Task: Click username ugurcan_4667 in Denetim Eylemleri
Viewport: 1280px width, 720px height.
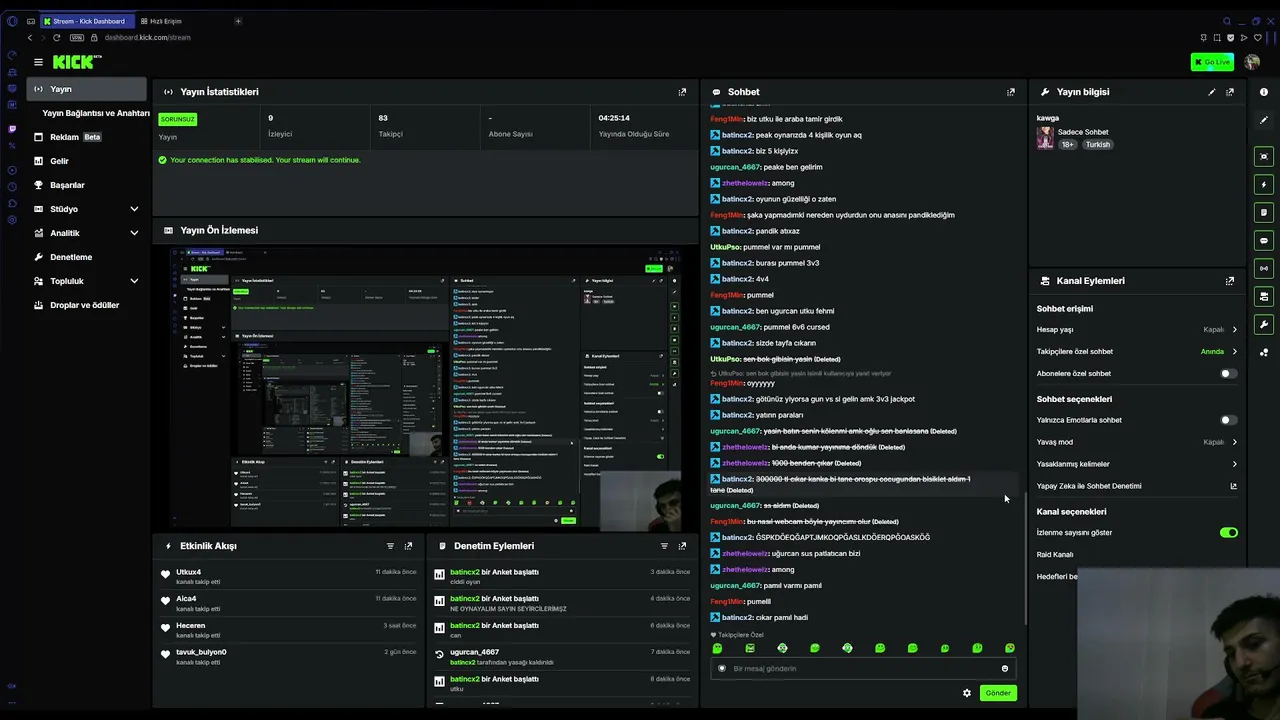Action: coord(474,652)
